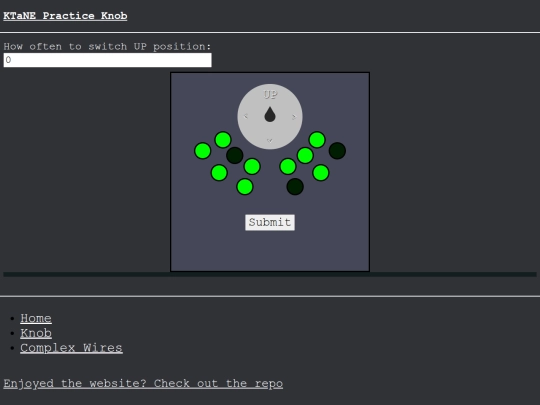Focus the UP position frequency input
Viewport: 540px width, 405px height.
click(107, 60)
